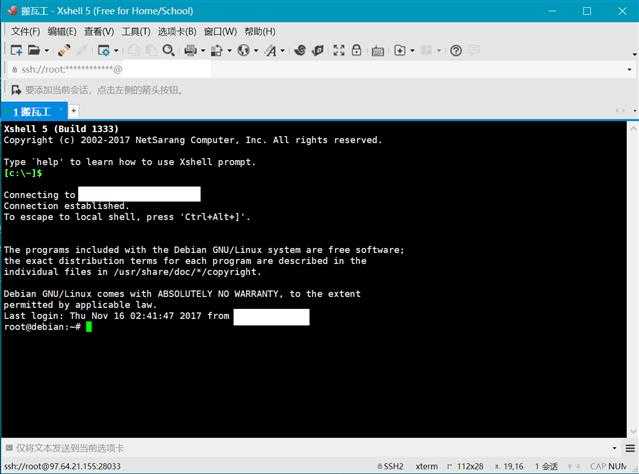Click the ssh://root address bar field
639x474 pixels.
click(318, 69)
